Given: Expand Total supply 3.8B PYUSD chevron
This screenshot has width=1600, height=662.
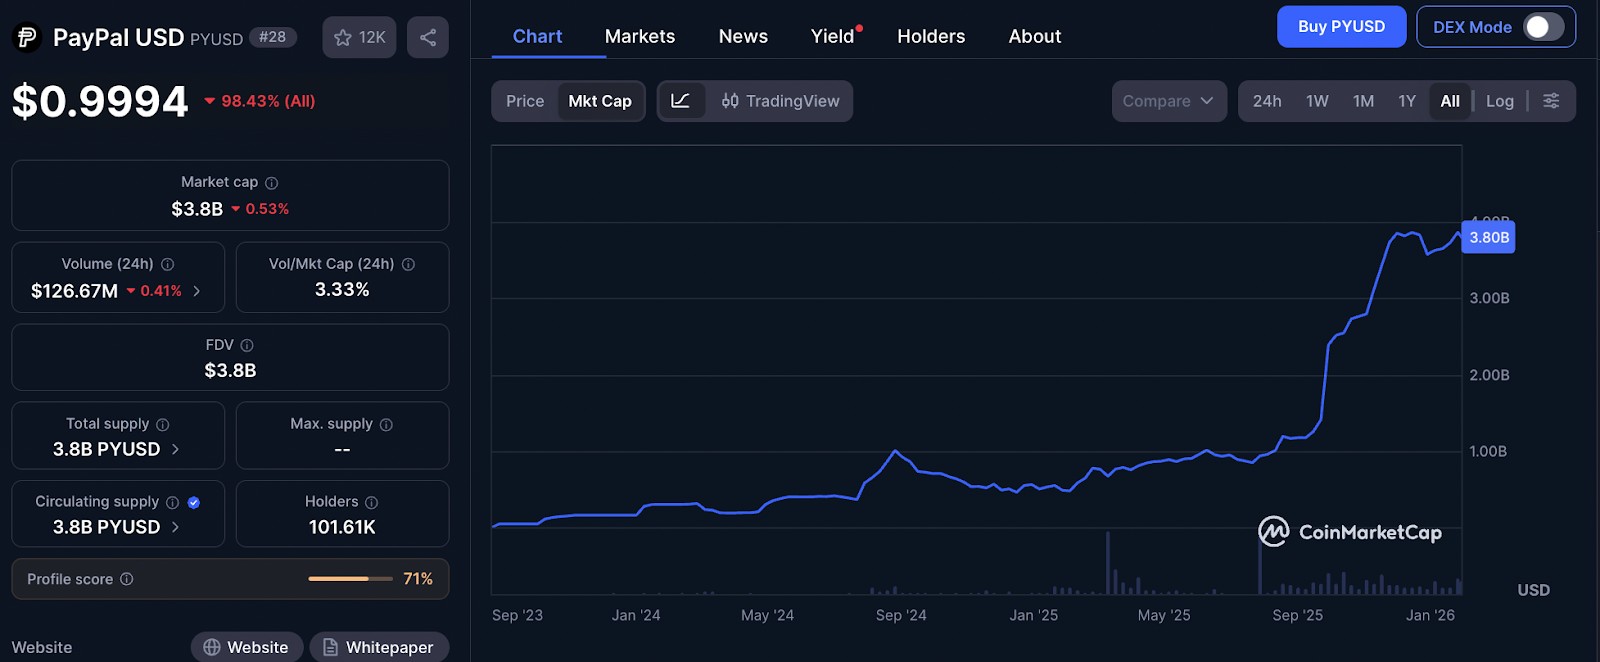Looking at the screenshot, I should click(175, 449).
